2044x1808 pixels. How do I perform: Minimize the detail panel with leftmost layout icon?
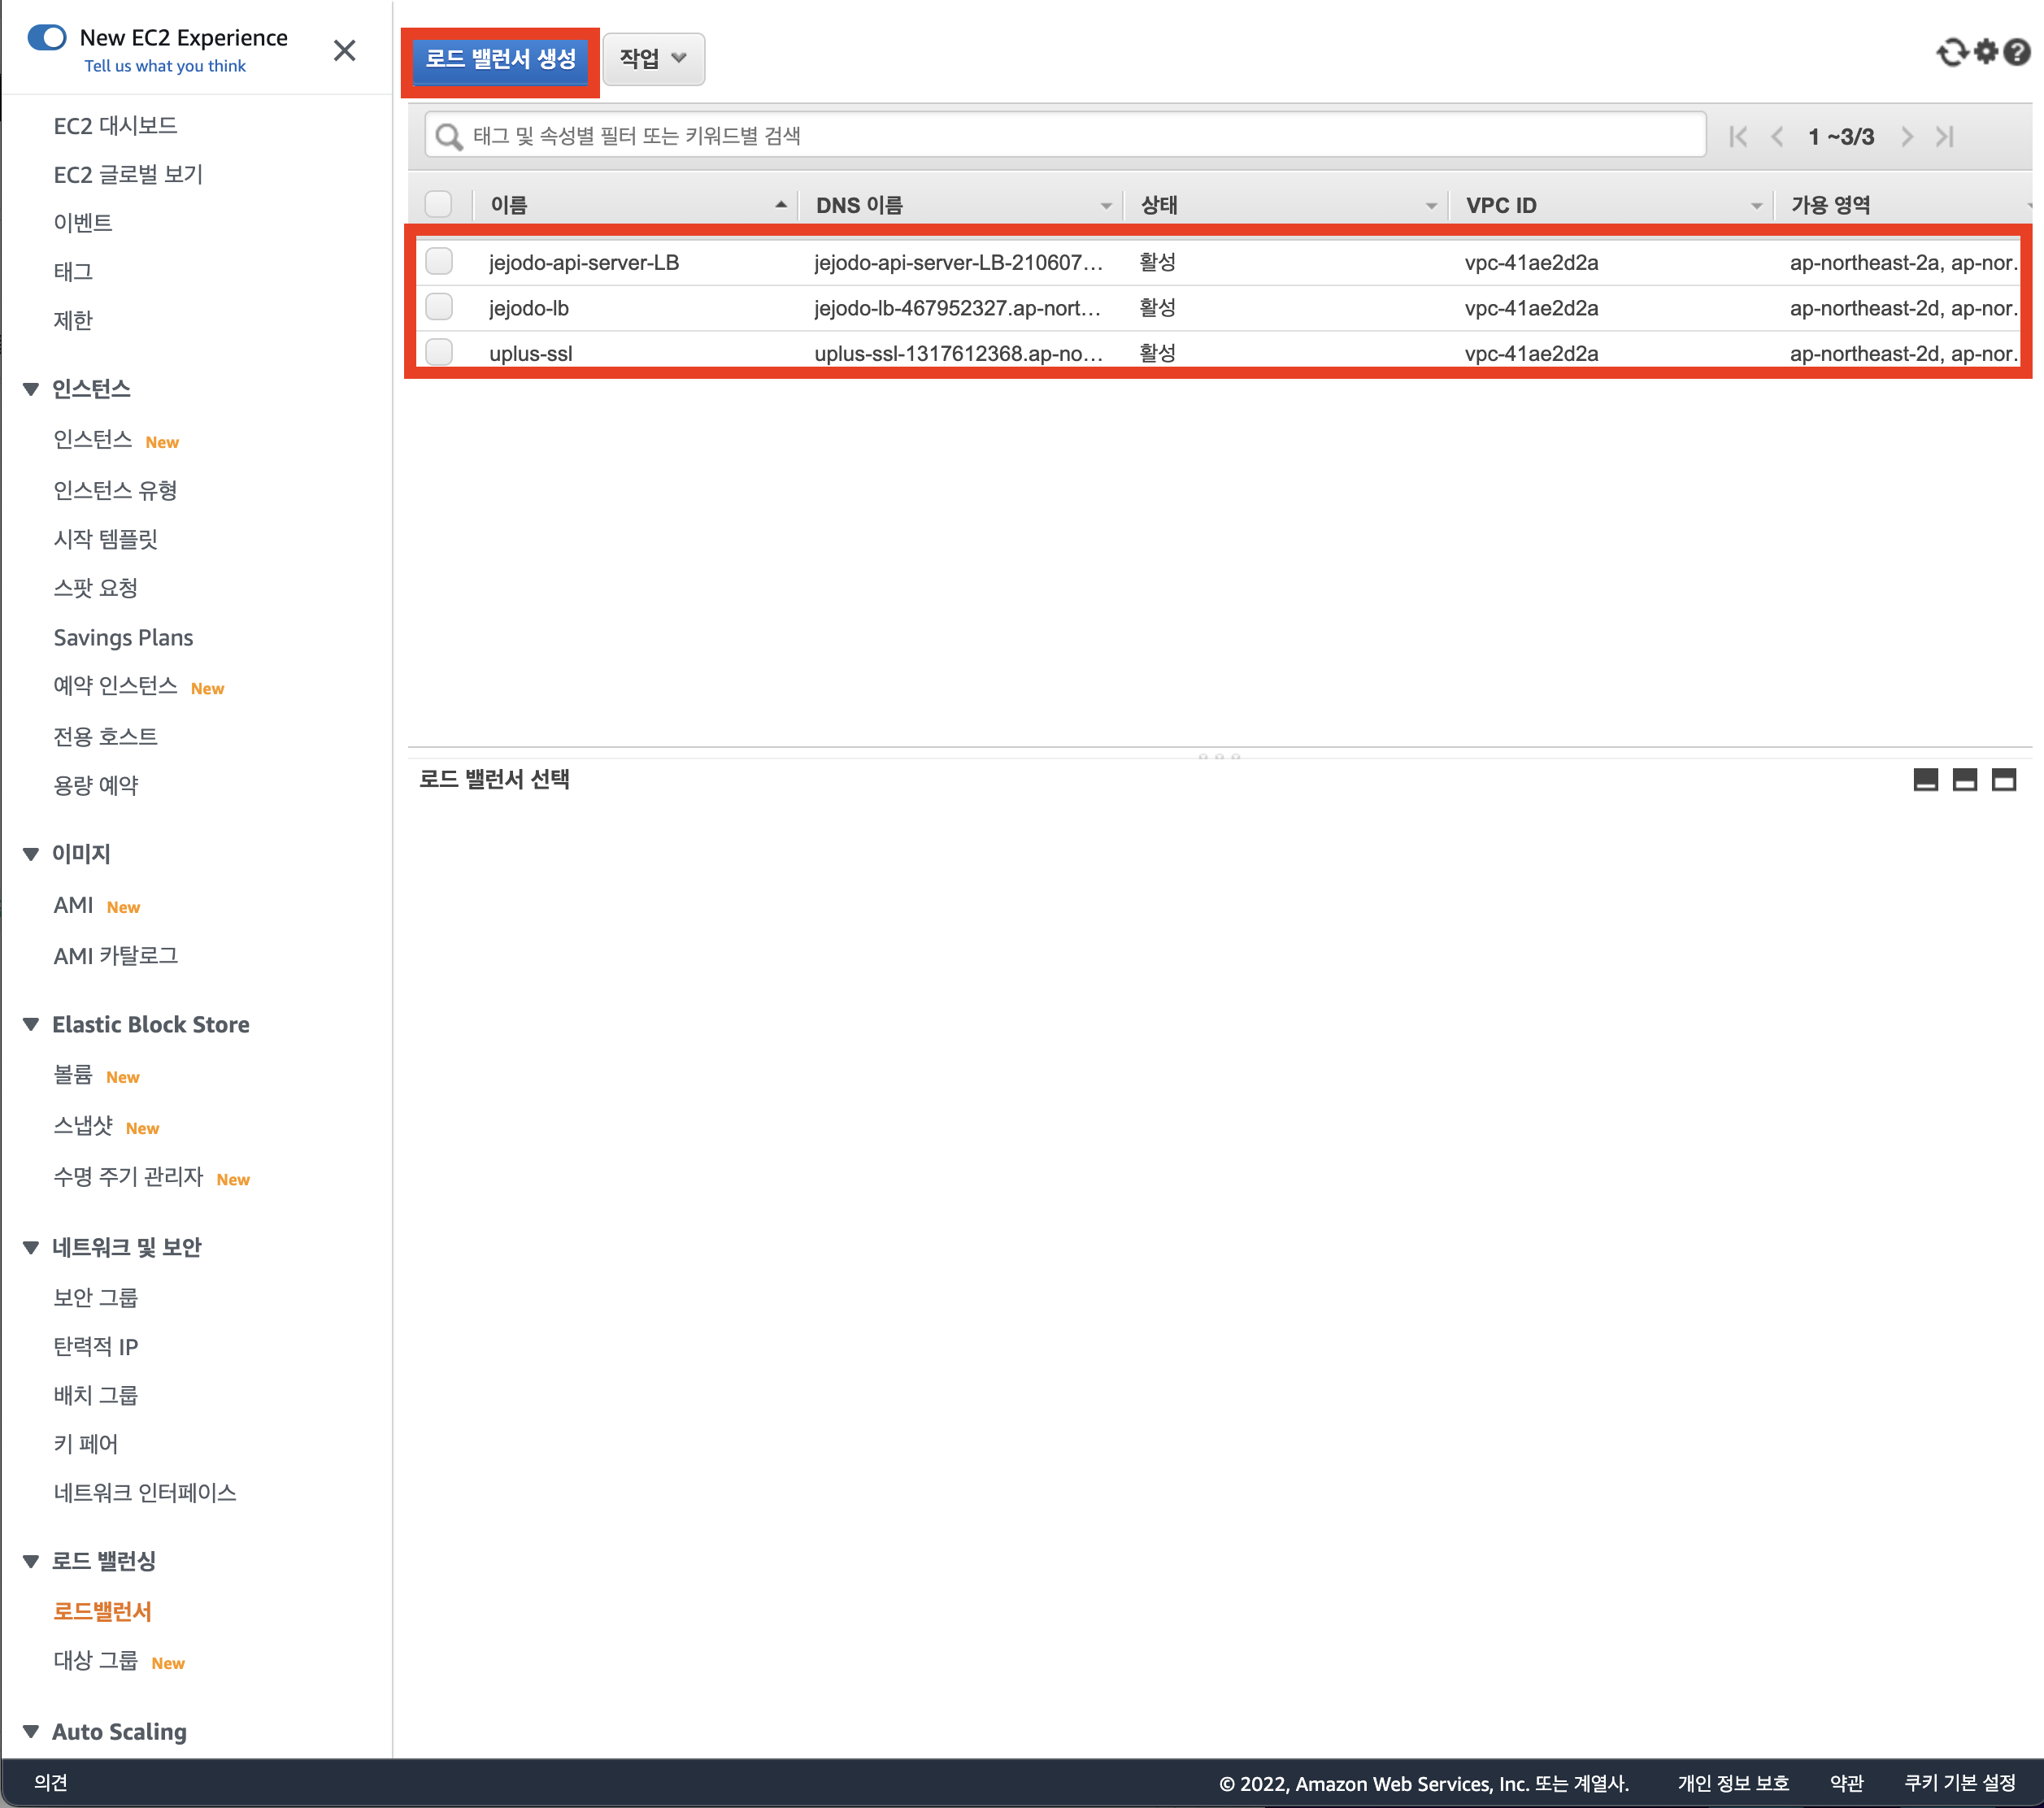click(1925, 780)
